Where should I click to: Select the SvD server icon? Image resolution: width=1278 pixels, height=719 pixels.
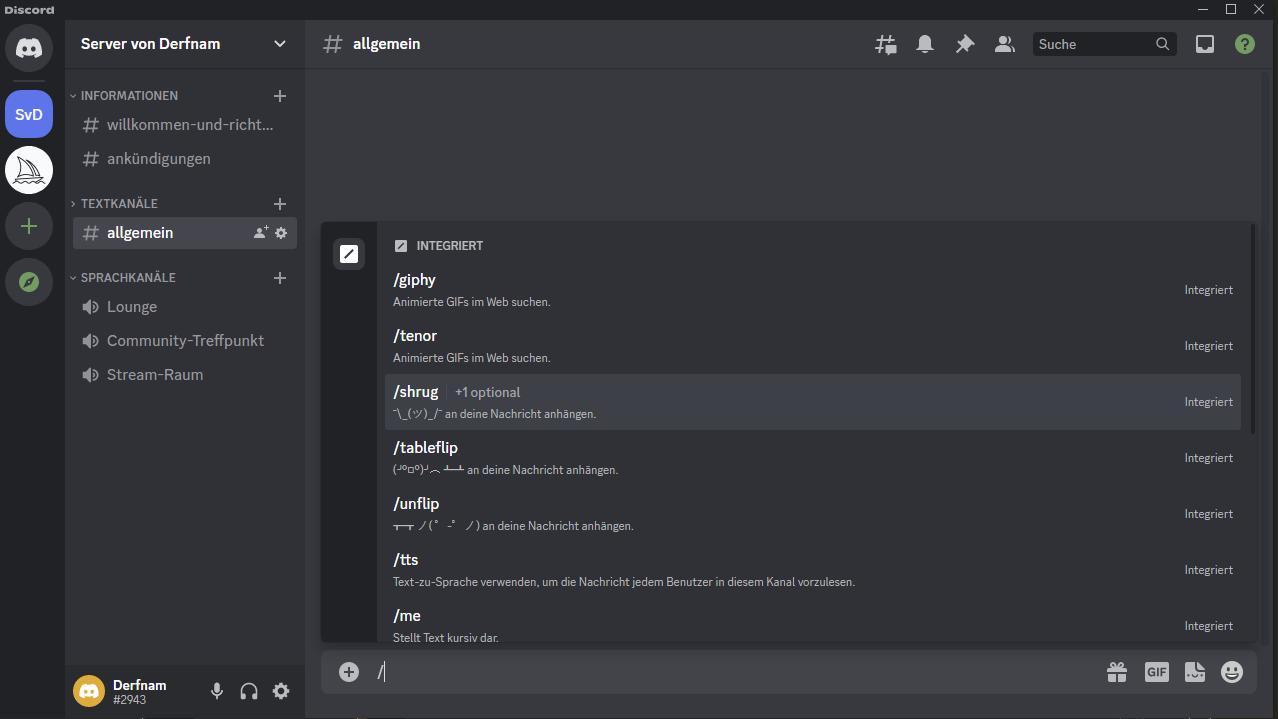point(29,114)
